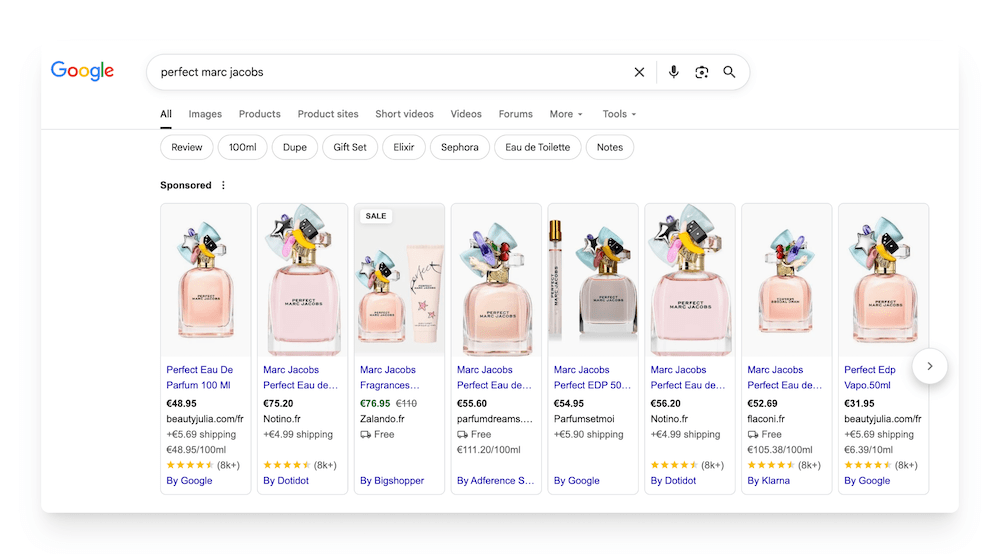
Task: Clear the search query with X icon
Action: tap(639, 72)
